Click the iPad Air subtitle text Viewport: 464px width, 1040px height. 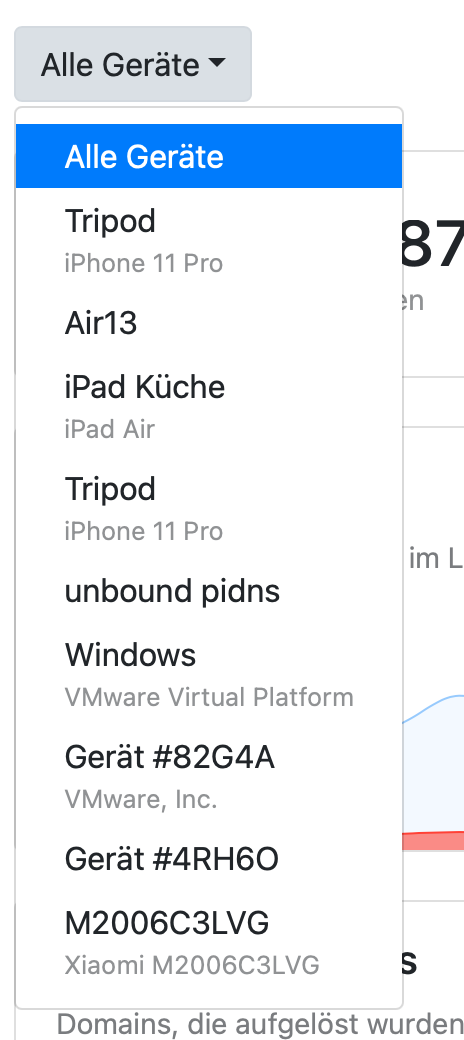tap(109, 429)
